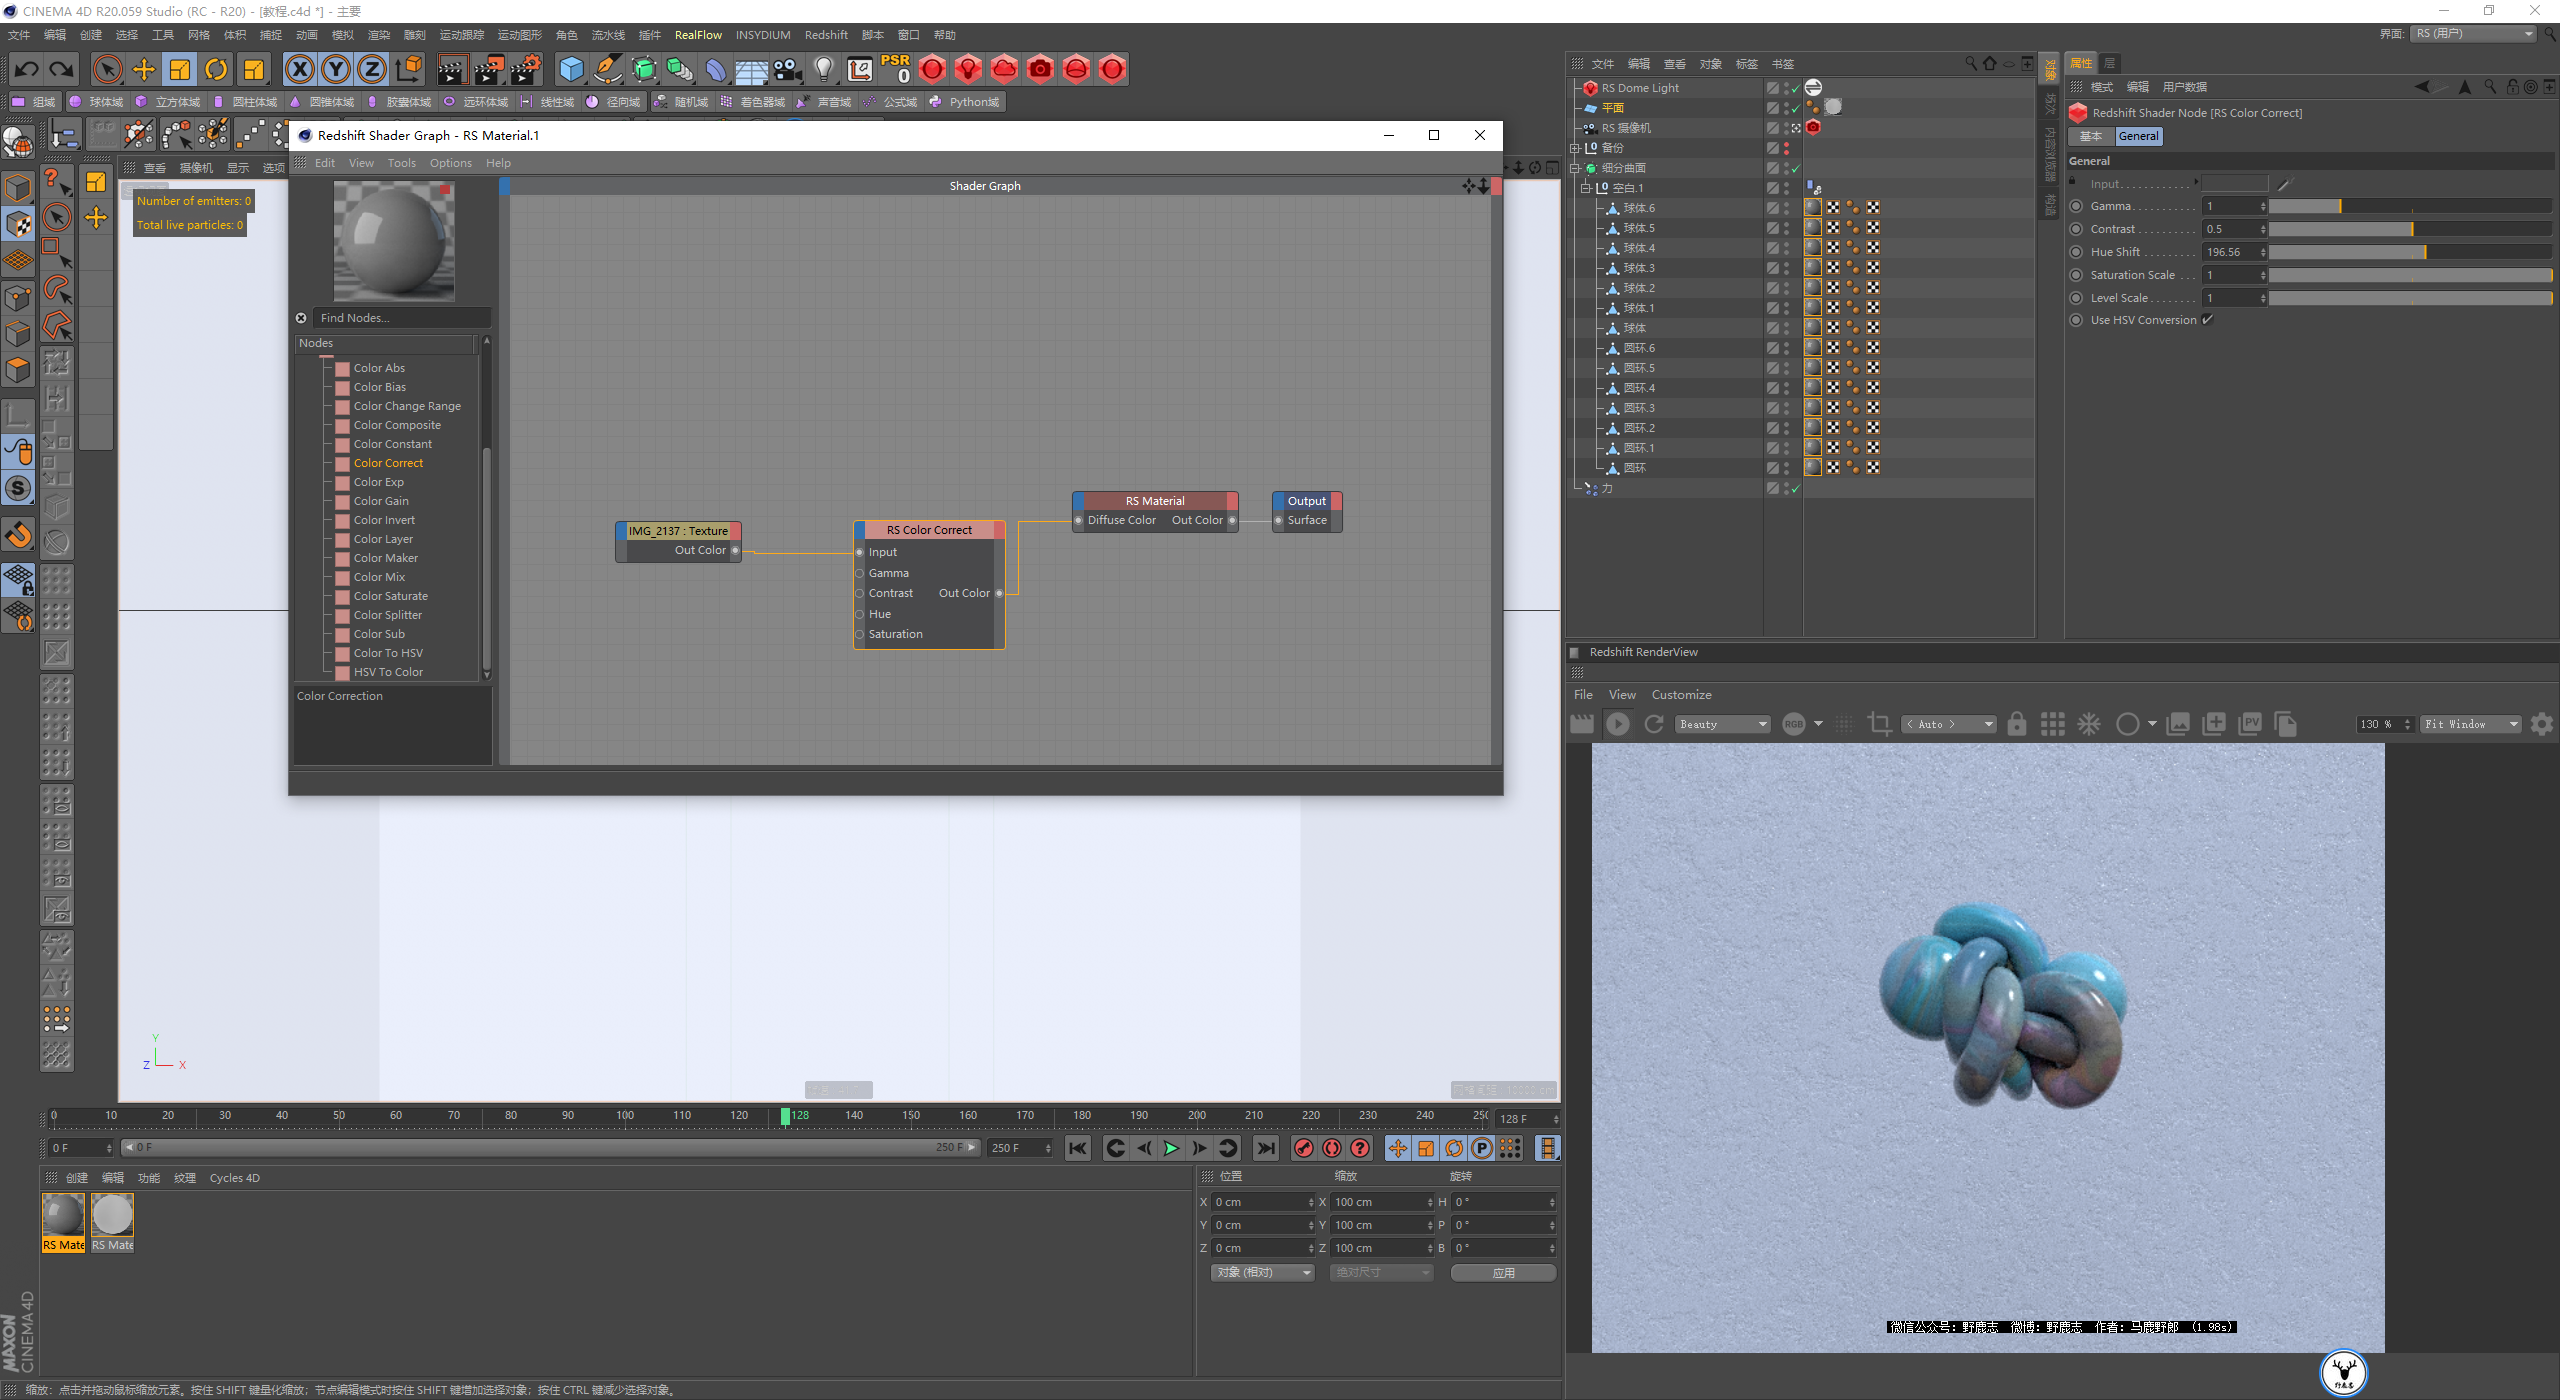Open the Redshift menu
Image resolution: width=2560 pixels, height=1400 pixels.
click(825, 35)
